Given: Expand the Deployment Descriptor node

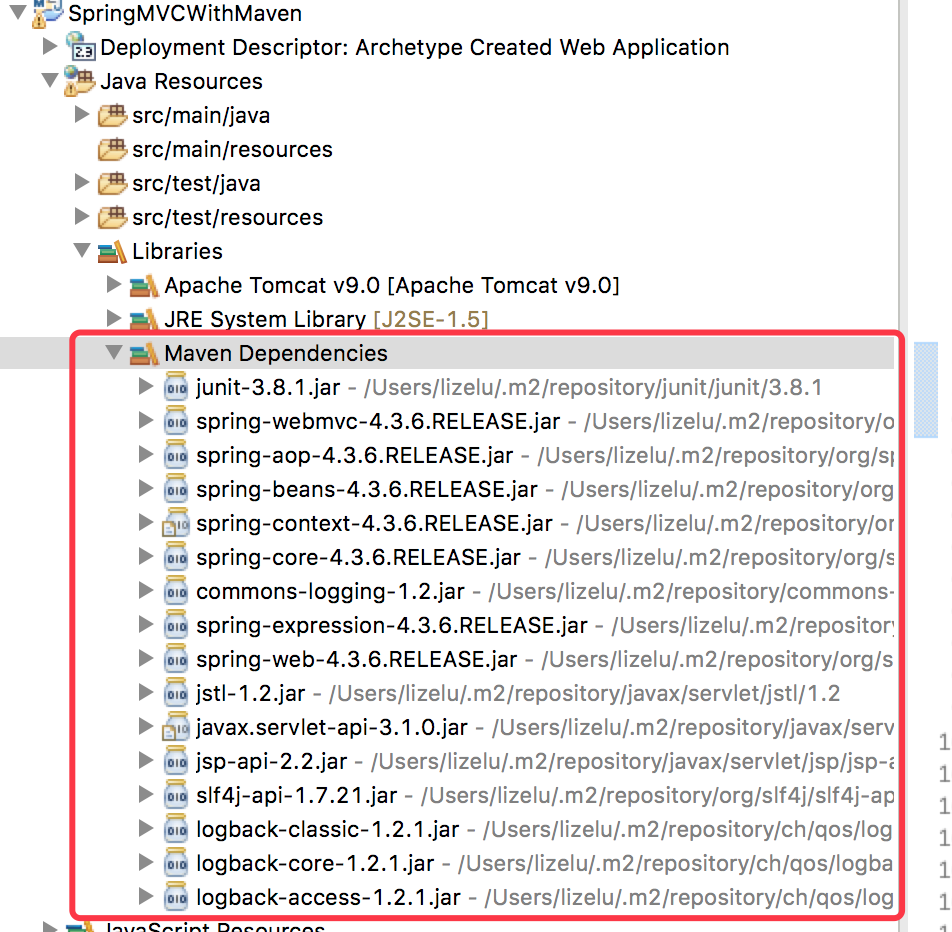Looking at the screenshot, I should (49, 47).
